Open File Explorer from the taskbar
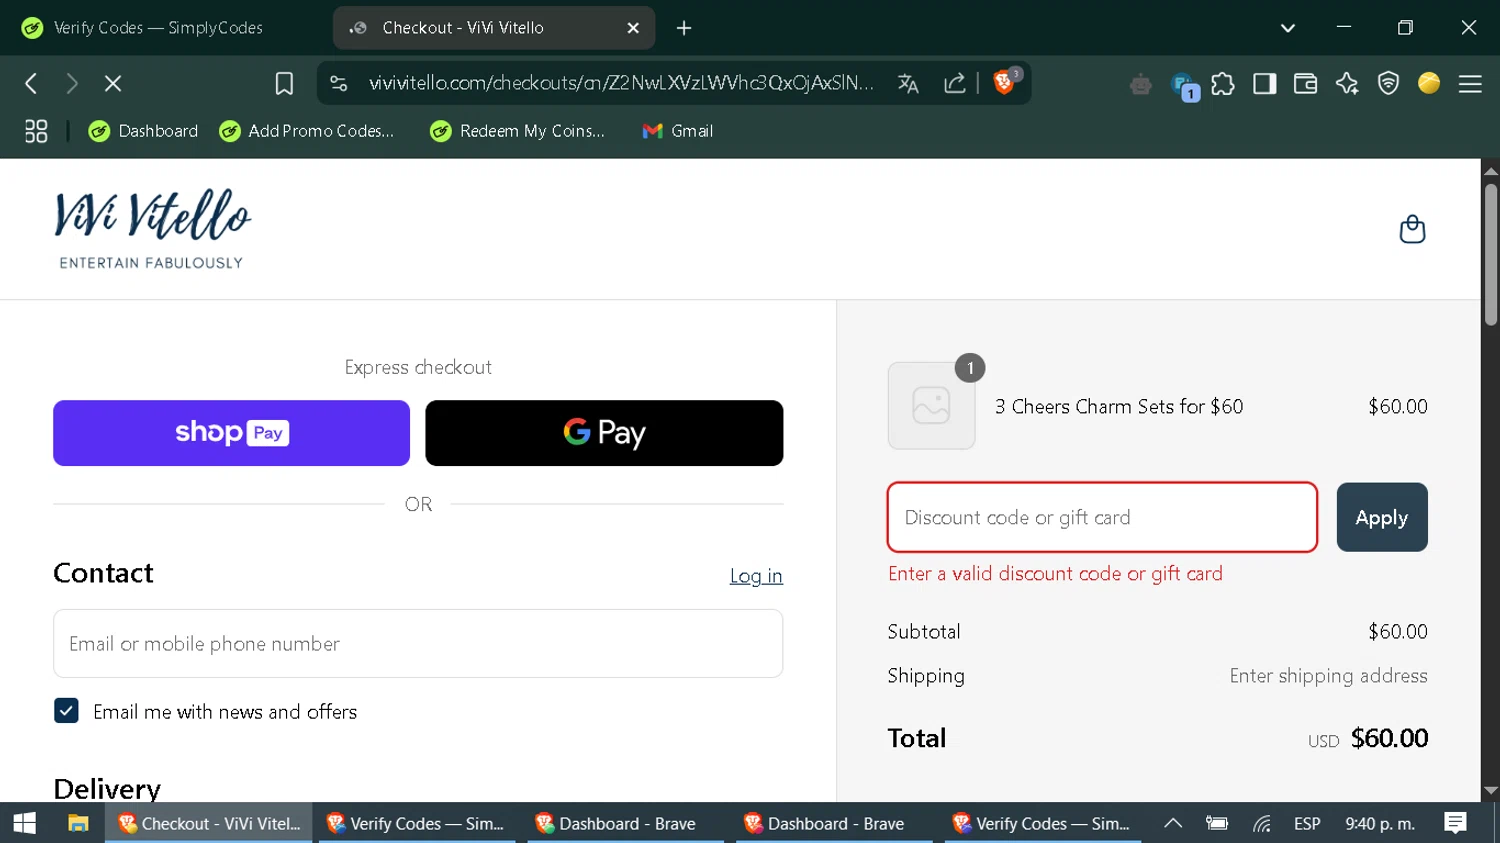 pos(78,823)
